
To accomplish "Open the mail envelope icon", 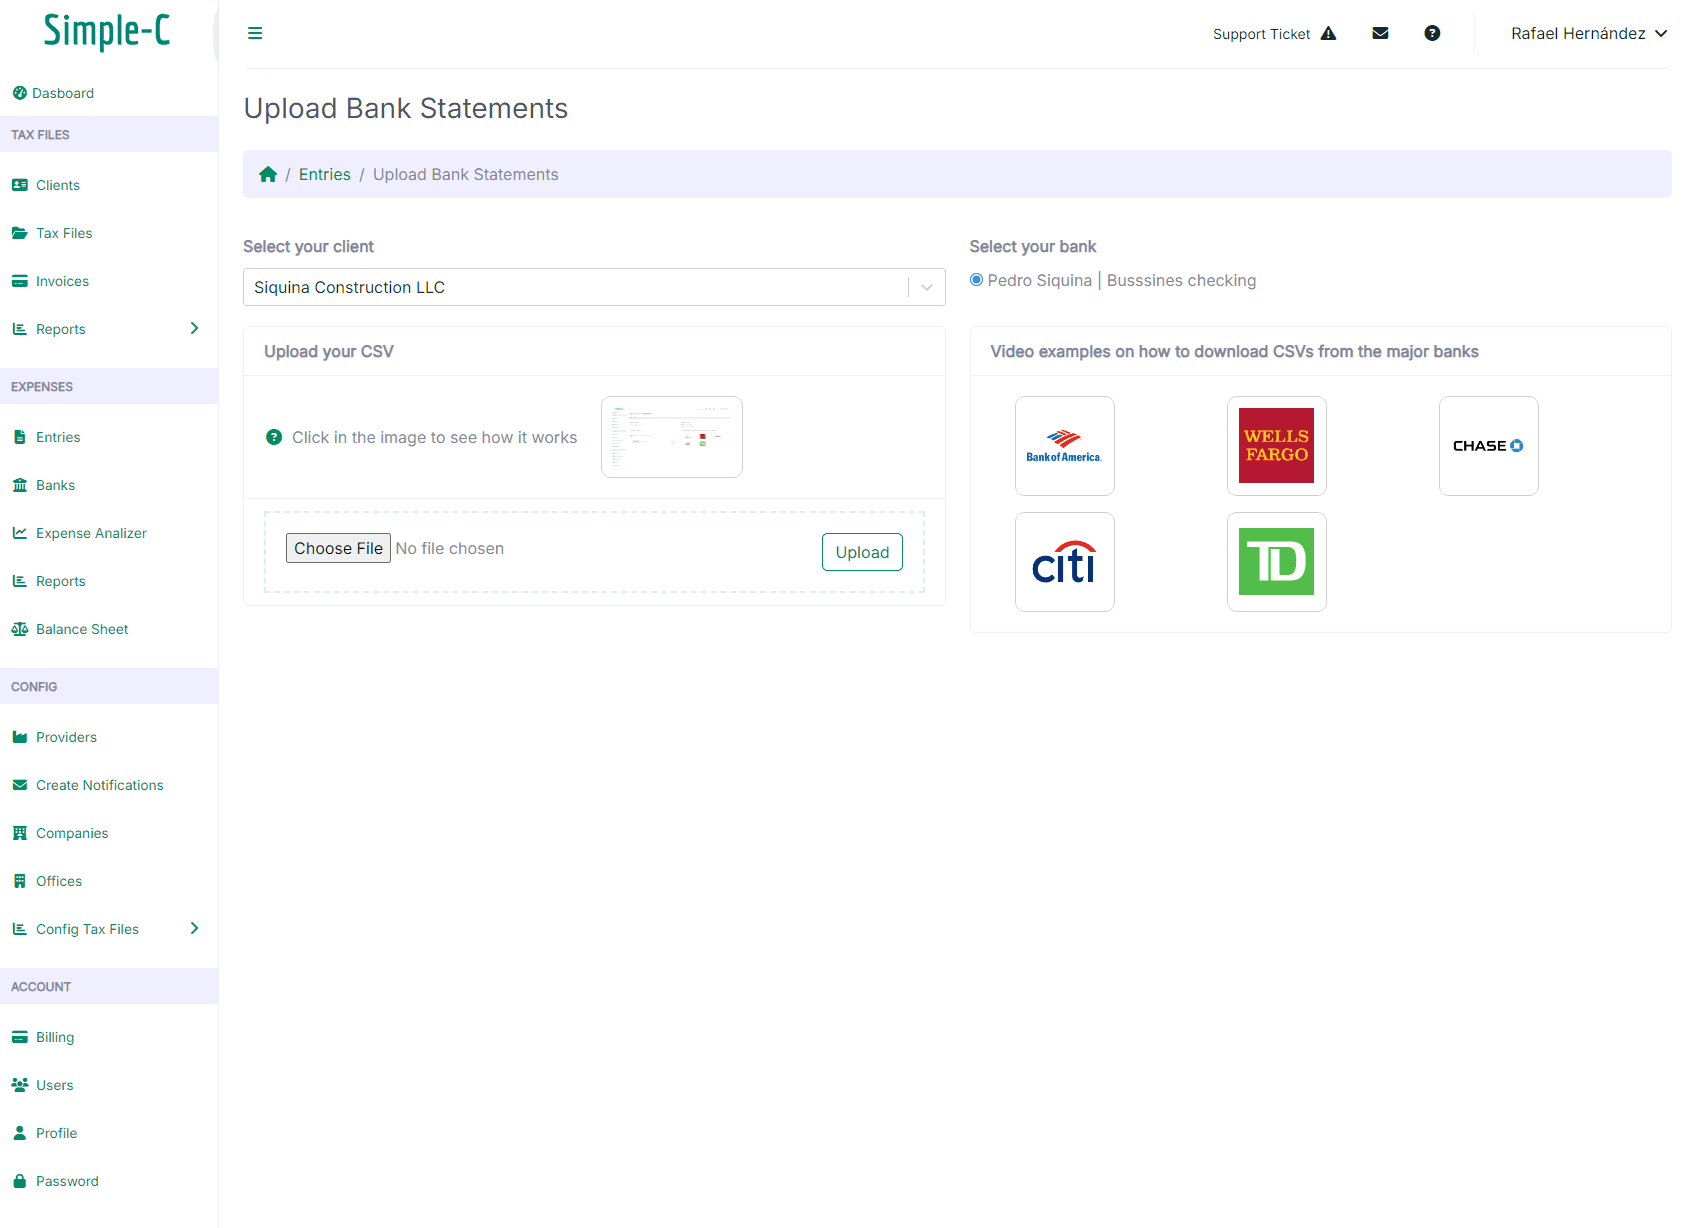I will pyautogui.click(x=1380, y=33).
